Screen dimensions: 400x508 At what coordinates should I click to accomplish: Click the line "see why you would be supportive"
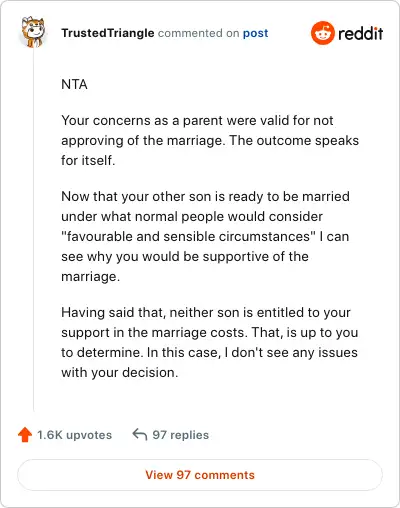(x=185, y=257)
